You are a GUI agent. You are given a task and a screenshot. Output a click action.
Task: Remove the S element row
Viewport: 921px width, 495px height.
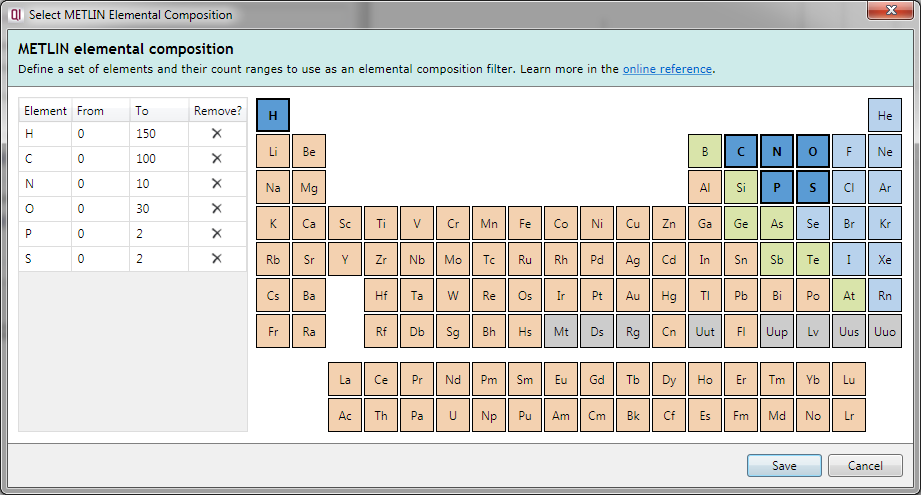point(217,258)
